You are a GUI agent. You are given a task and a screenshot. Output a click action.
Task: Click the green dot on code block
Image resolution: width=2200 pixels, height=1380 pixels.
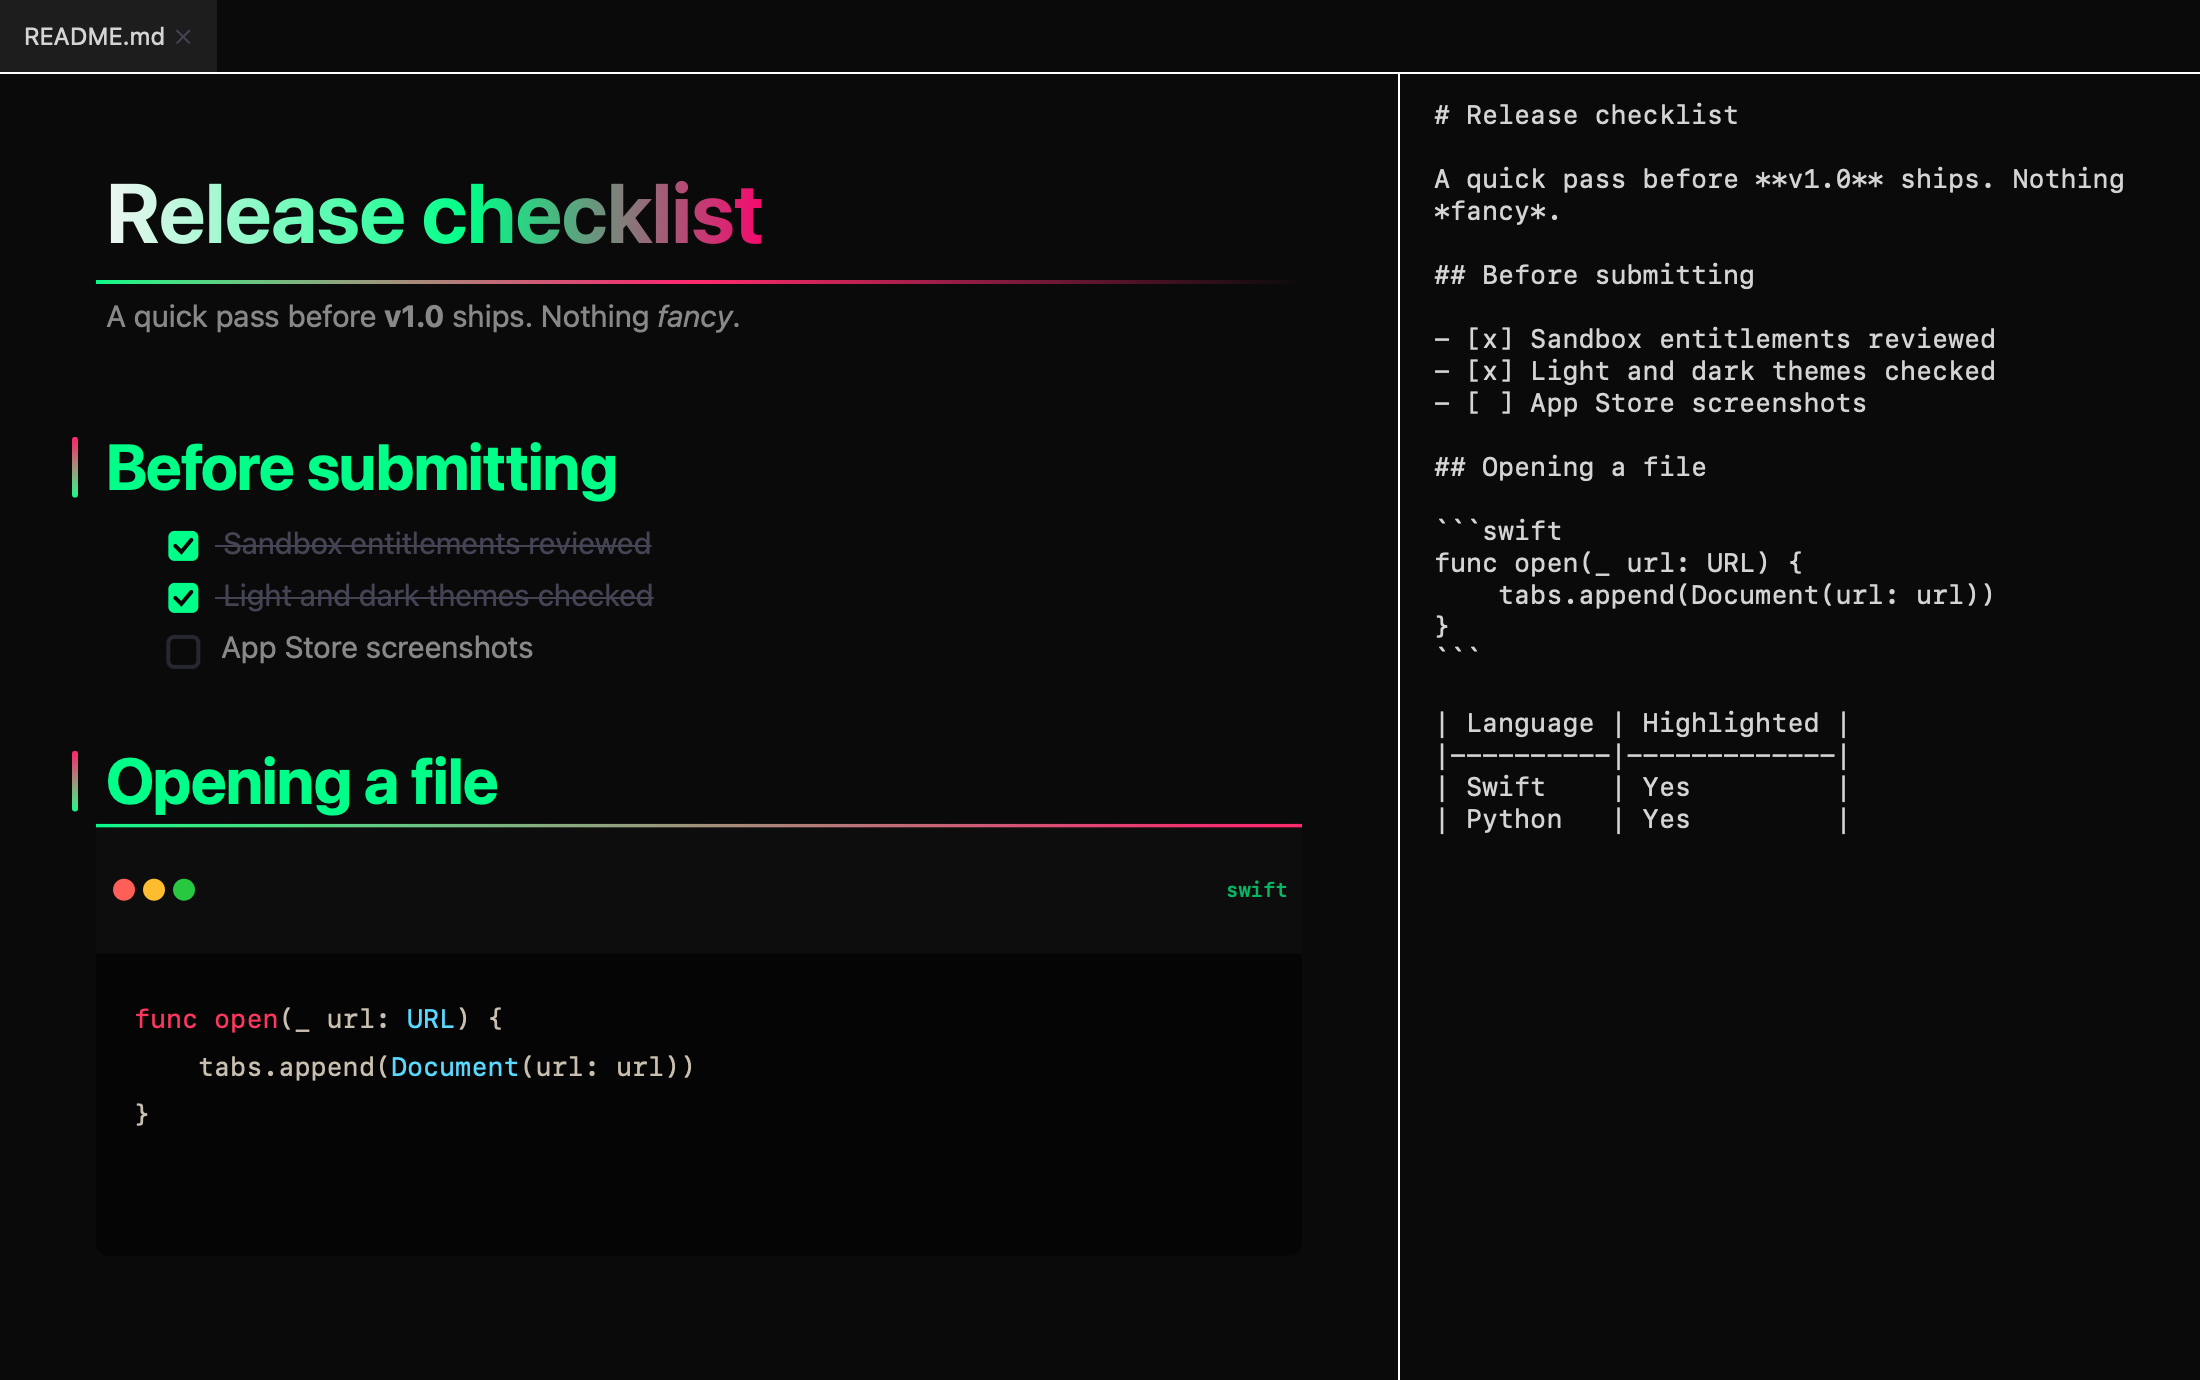coord(184,889)
